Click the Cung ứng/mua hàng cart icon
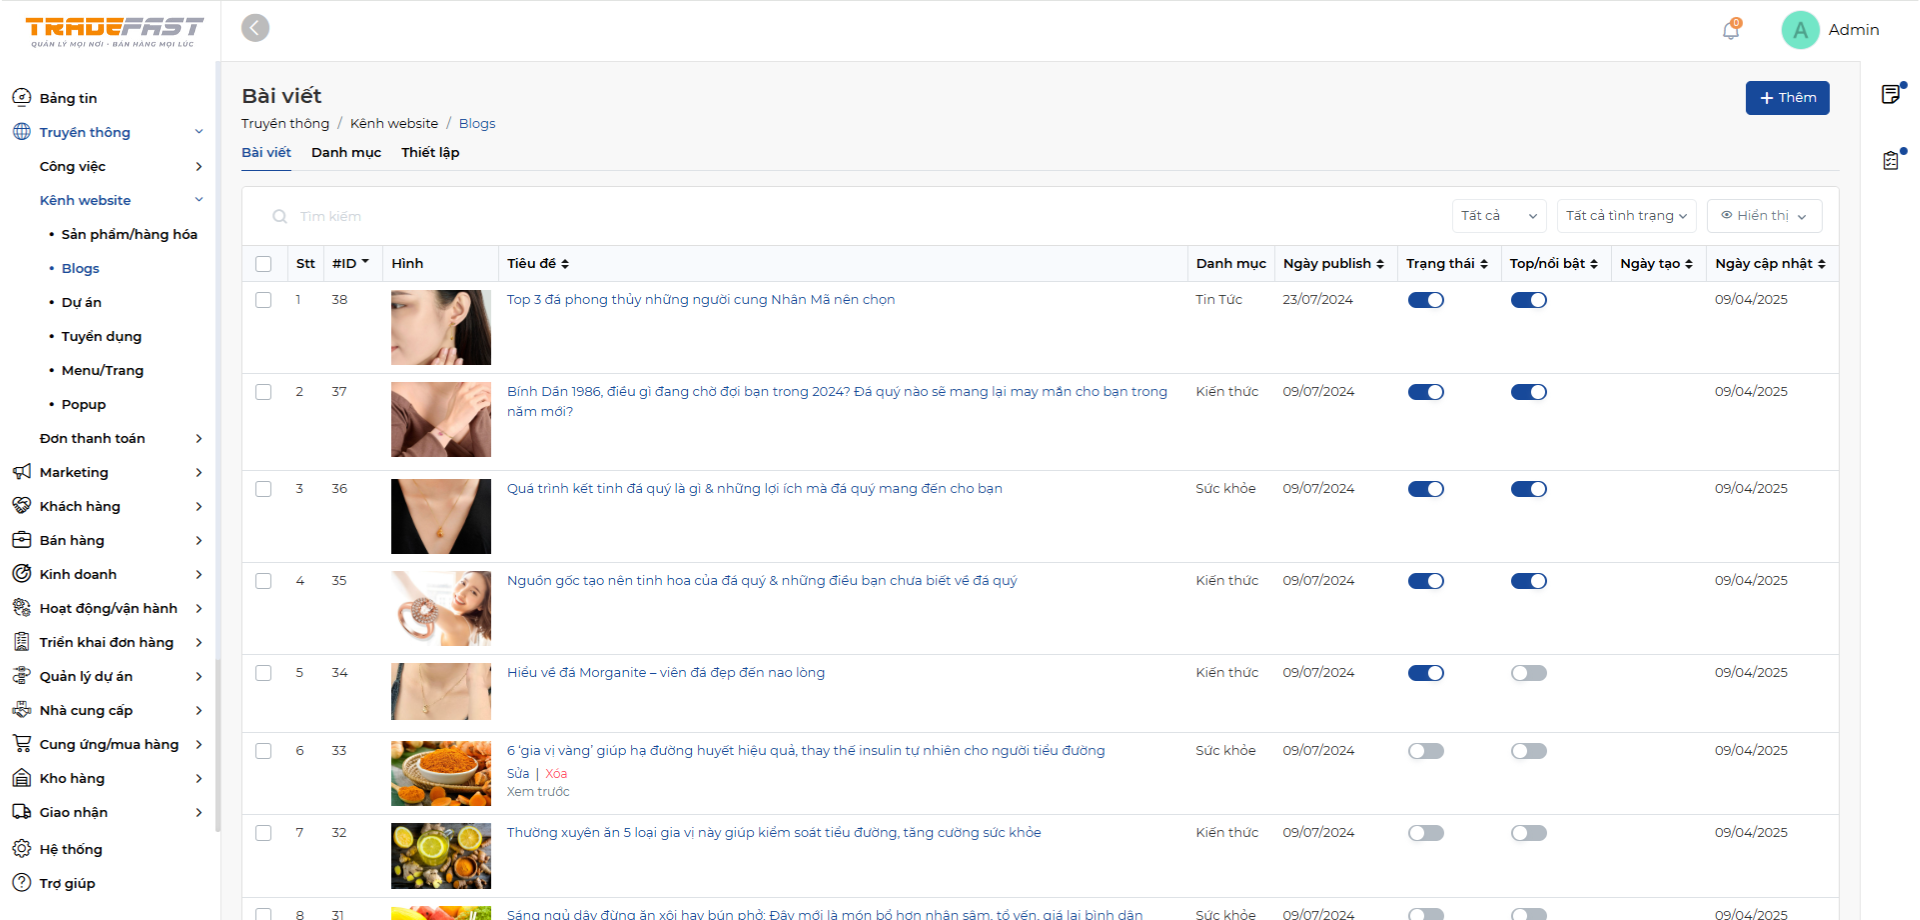Screen dimensions: 1920x920 coord(21,743)
